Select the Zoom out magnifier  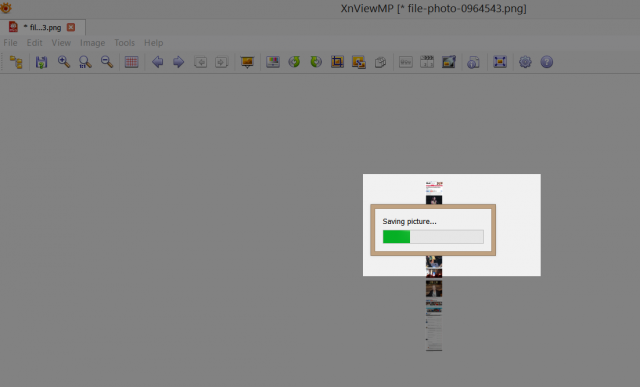[107, 62]
